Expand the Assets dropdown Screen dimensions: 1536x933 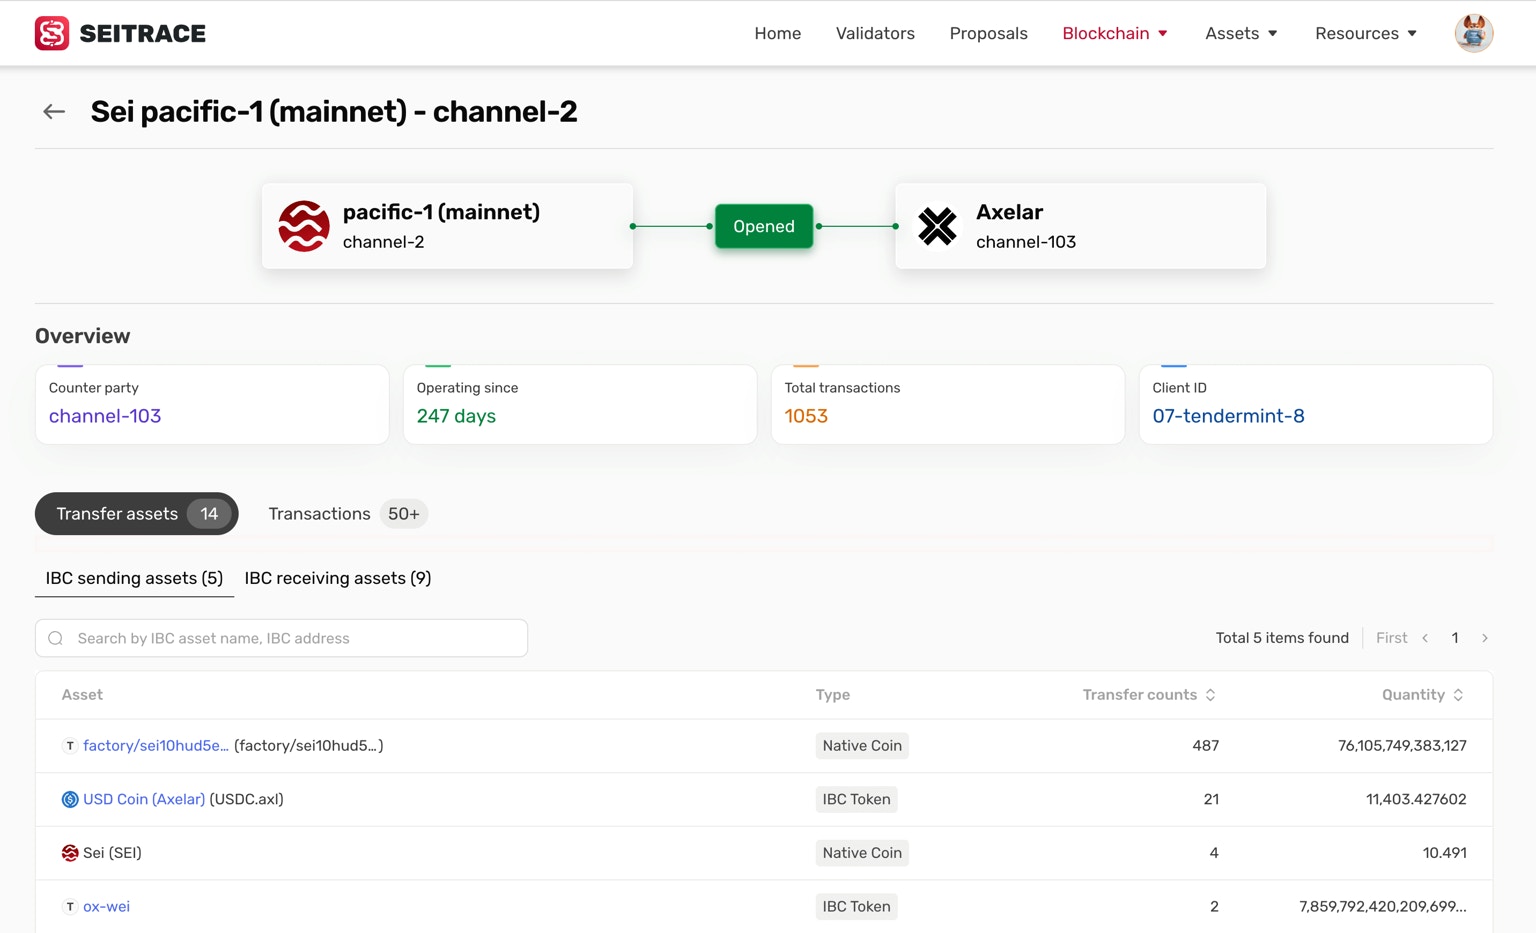pos(1240,33)
